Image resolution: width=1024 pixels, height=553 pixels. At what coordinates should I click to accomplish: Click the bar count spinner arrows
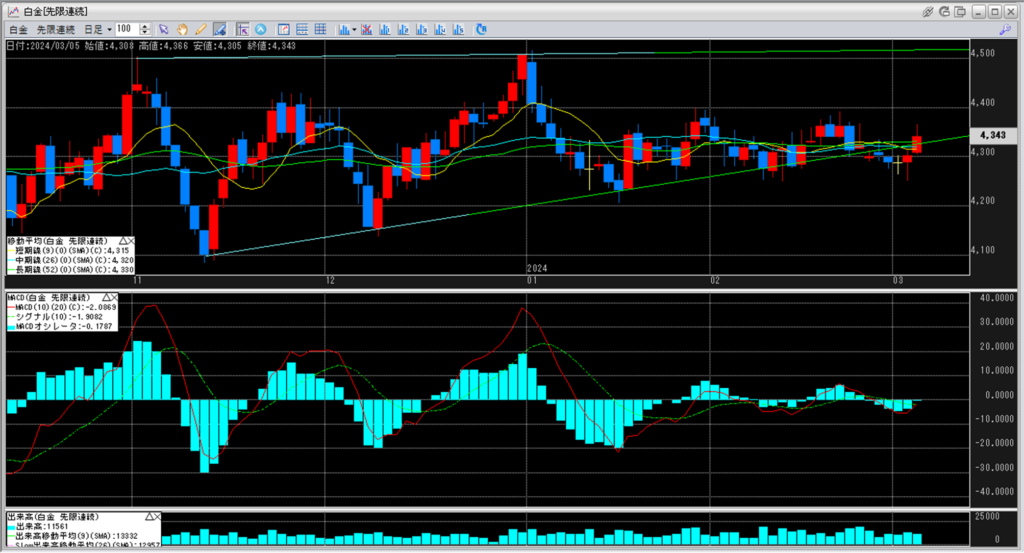[145, 29]
